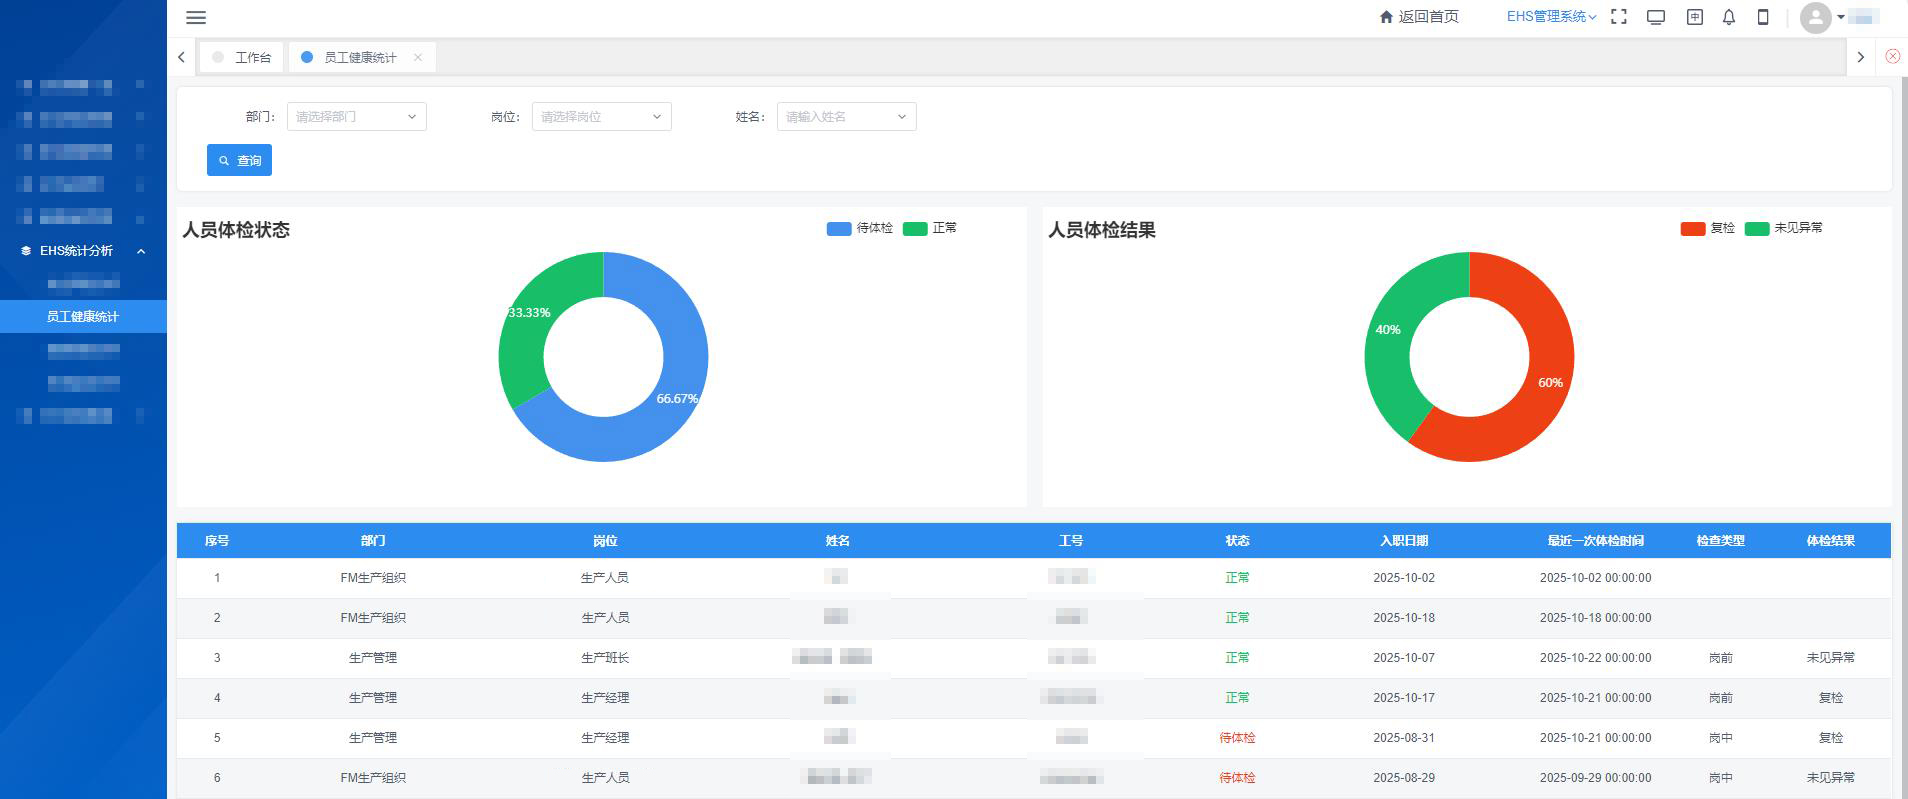
Task: Click 返回首页 link
Action: [1419, 17]
